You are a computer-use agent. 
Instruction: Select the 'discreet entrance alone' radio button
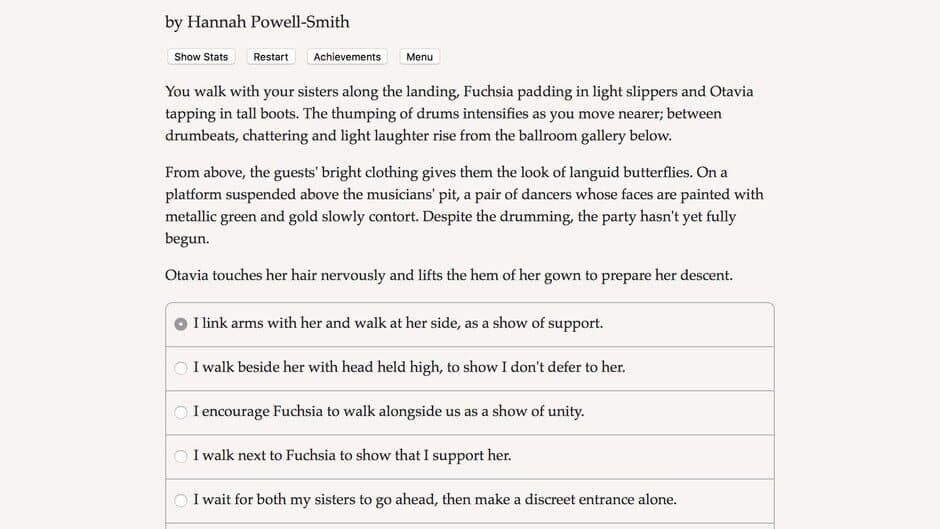(x=181, y=500)
